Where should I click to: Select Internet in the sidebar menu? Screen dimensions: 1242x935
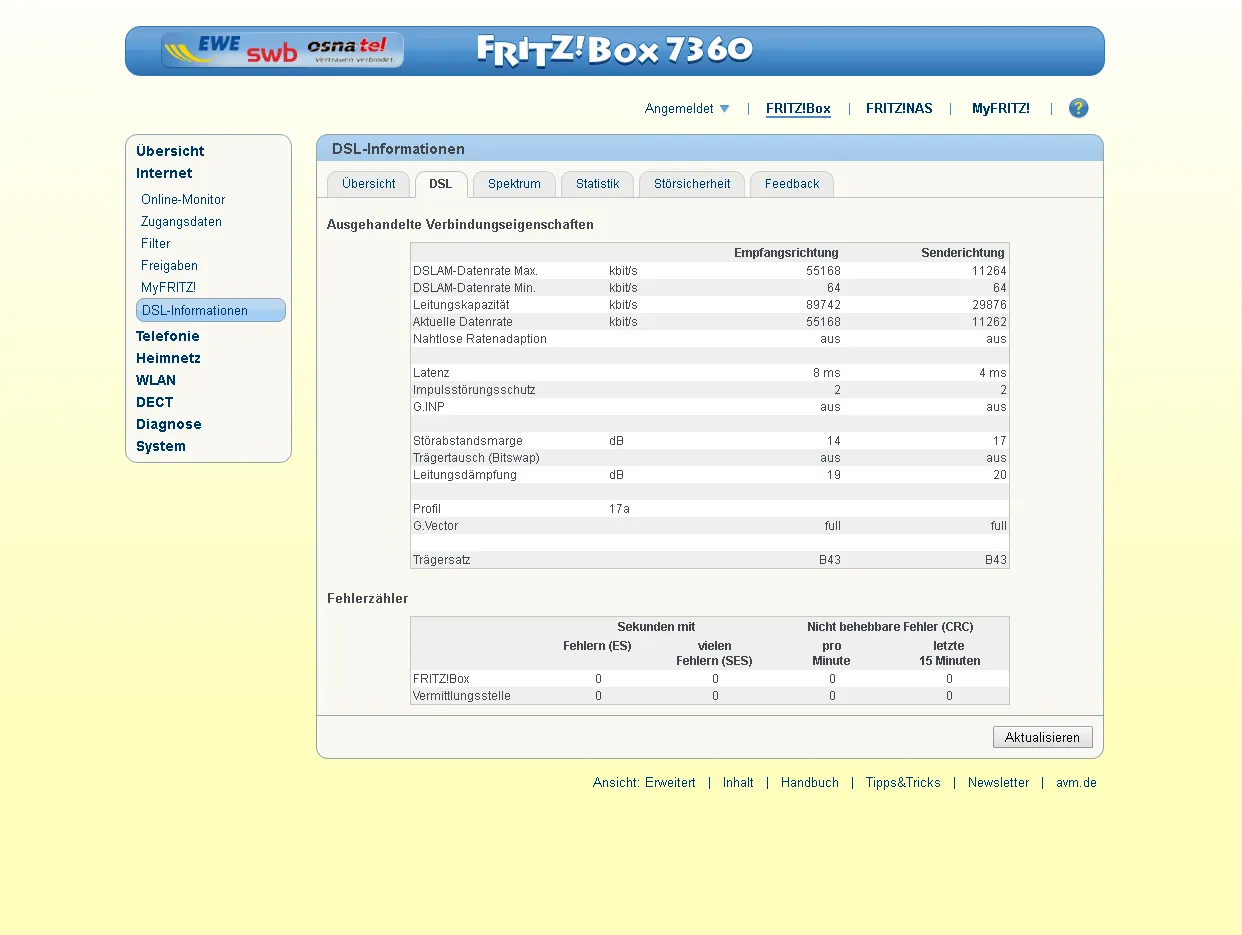click(164, 173)
